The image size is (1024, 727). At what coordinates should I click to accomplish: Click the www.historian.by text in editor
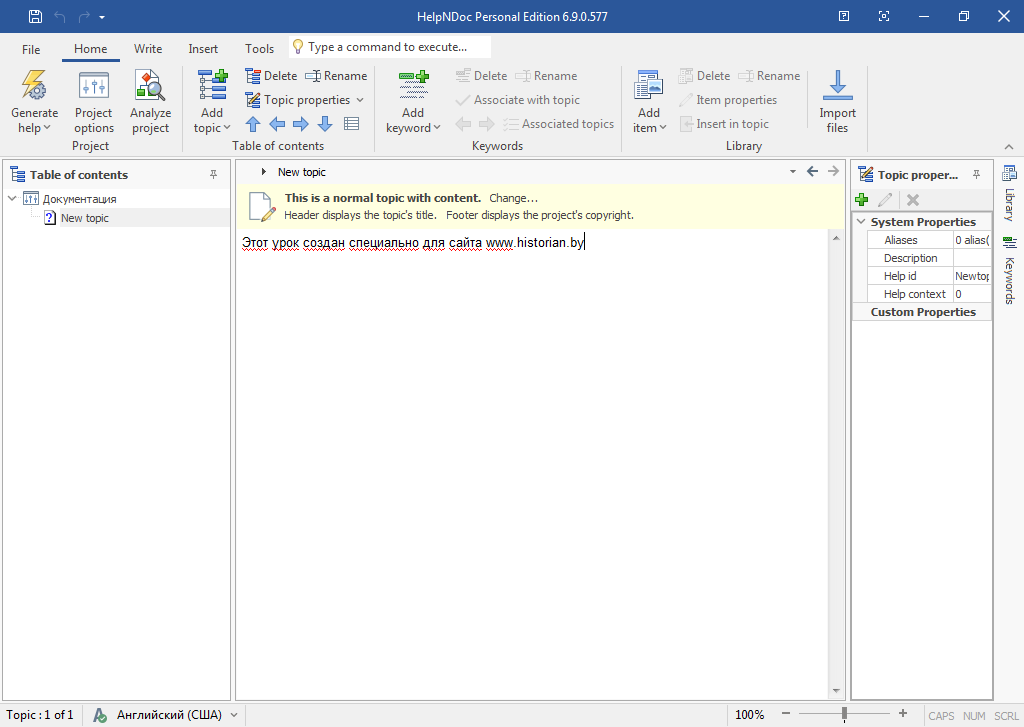535,242
